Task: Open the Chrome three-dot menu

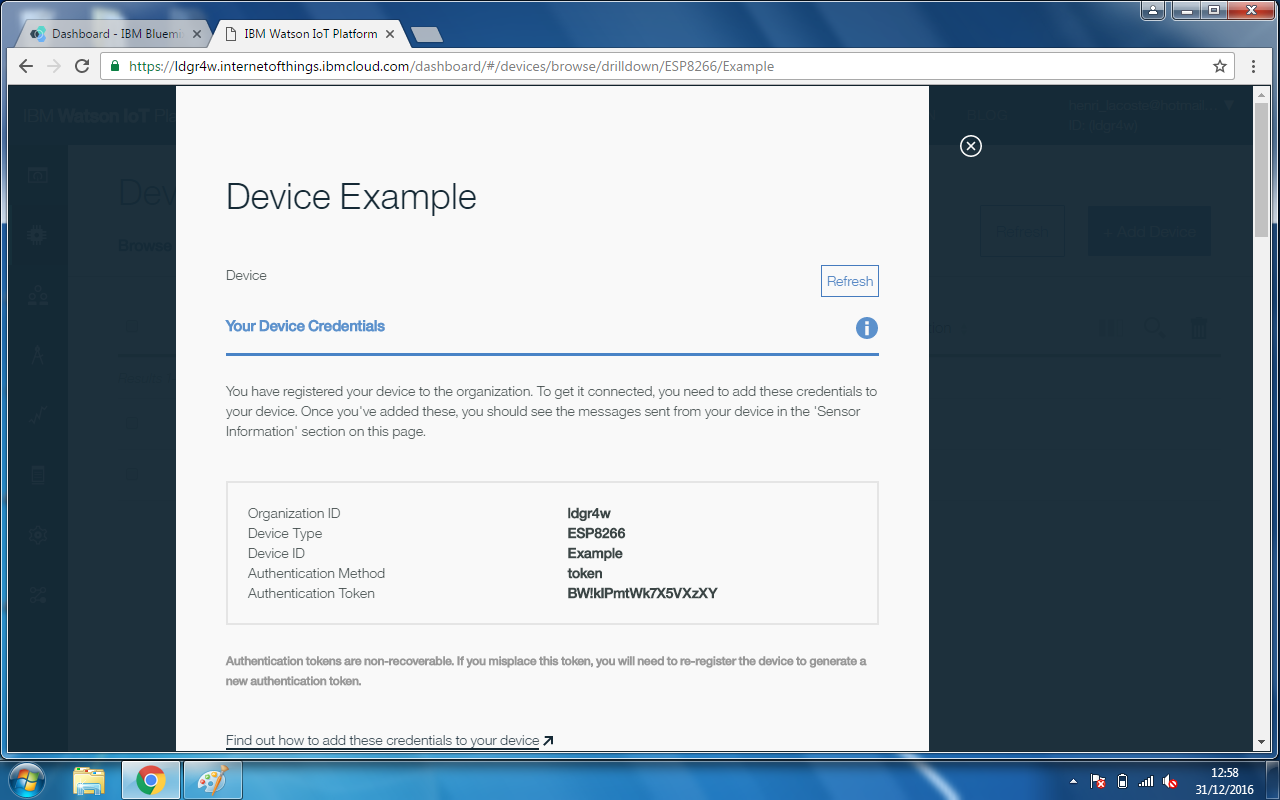Action: [x=1254, y=67]
